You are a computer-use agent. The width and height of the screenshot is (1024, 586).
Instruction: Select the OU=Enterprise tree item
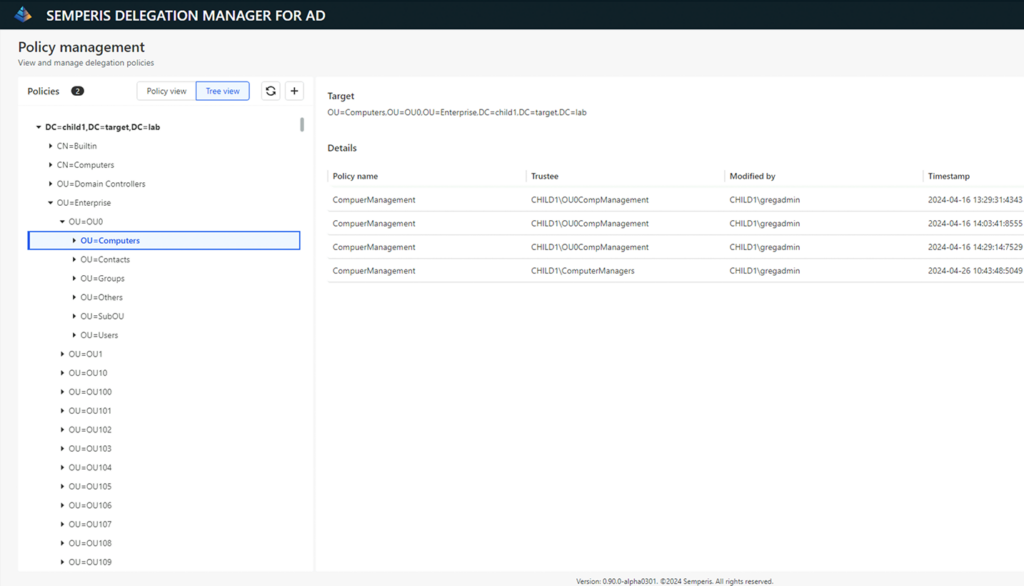point(84,203)
